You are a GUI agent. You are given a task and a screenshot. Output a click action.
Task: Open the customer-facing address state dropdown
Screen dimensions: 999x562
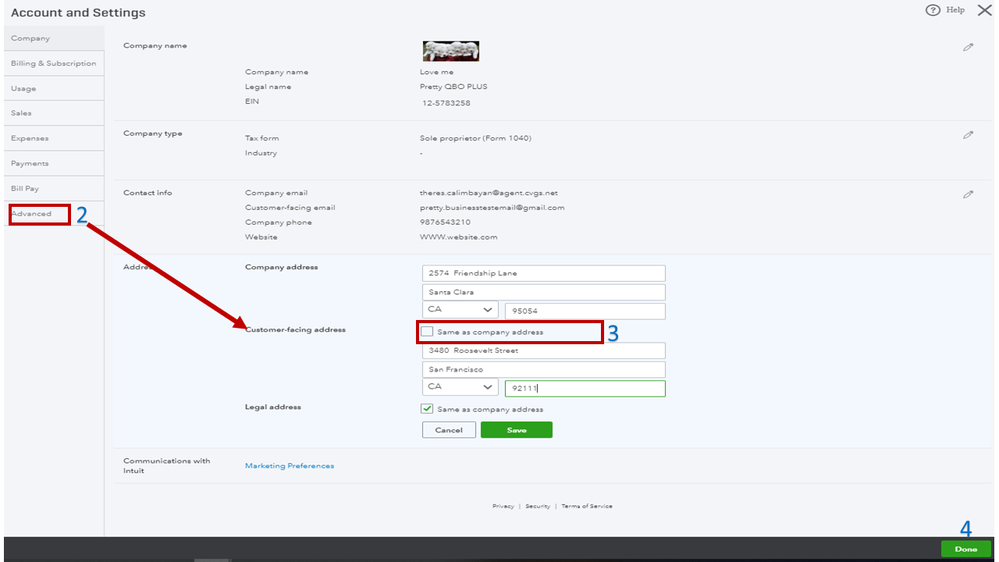[460, 387]
